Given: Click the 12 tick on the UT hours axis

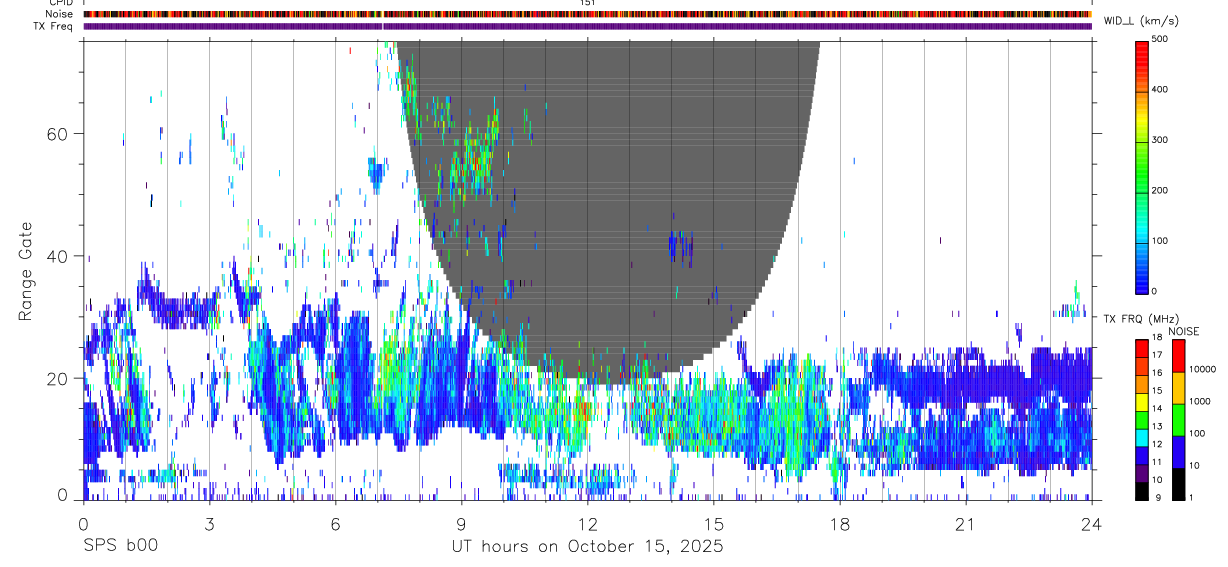Looking at the screenshot, I should [x=587, y=524].
